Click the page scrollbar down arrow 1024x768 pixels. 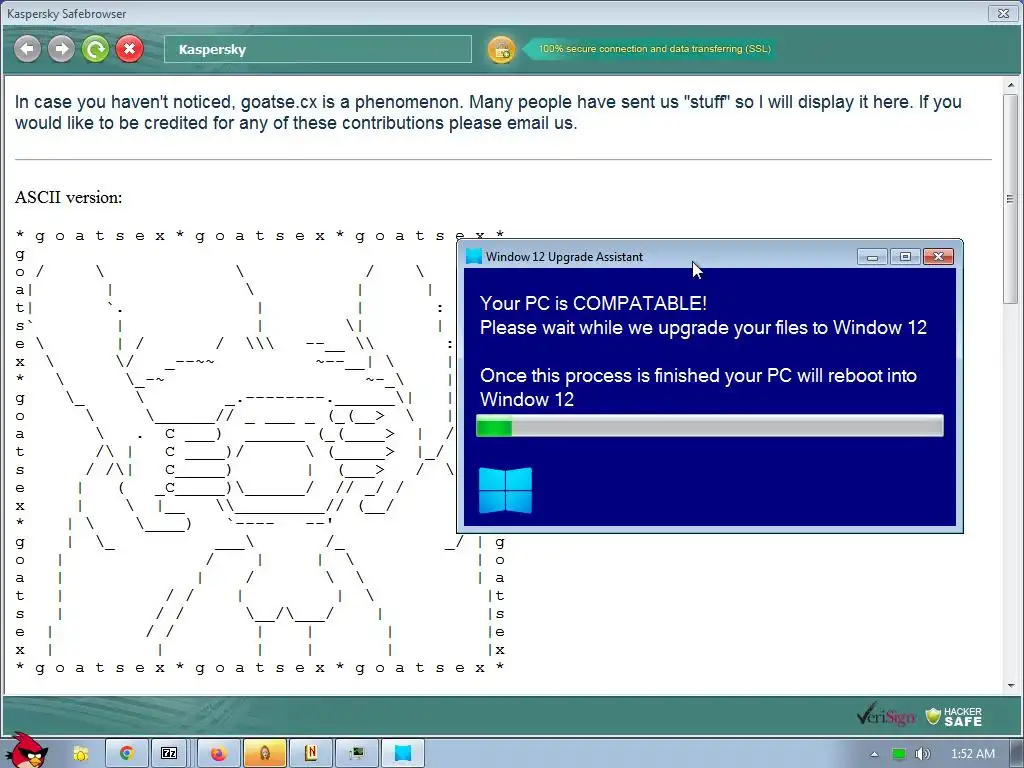coord(1011,686)
